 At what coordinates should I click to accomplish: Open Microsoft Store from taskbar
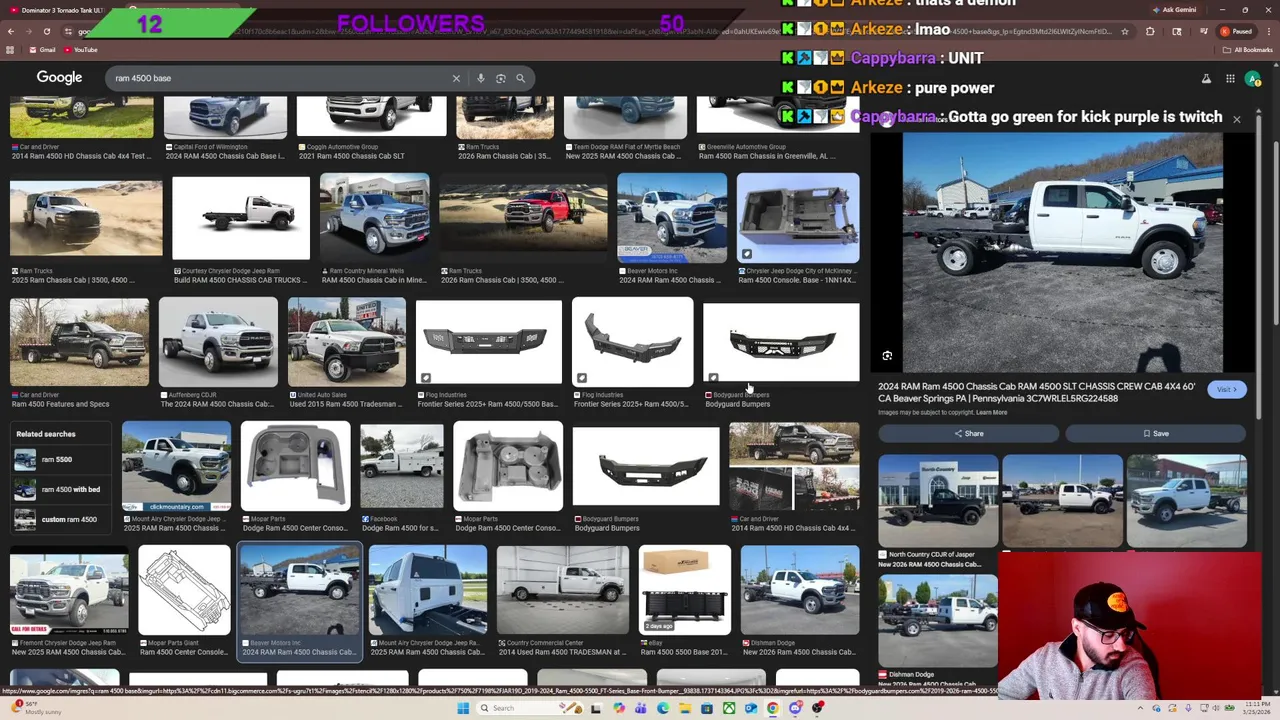[707, 708]
